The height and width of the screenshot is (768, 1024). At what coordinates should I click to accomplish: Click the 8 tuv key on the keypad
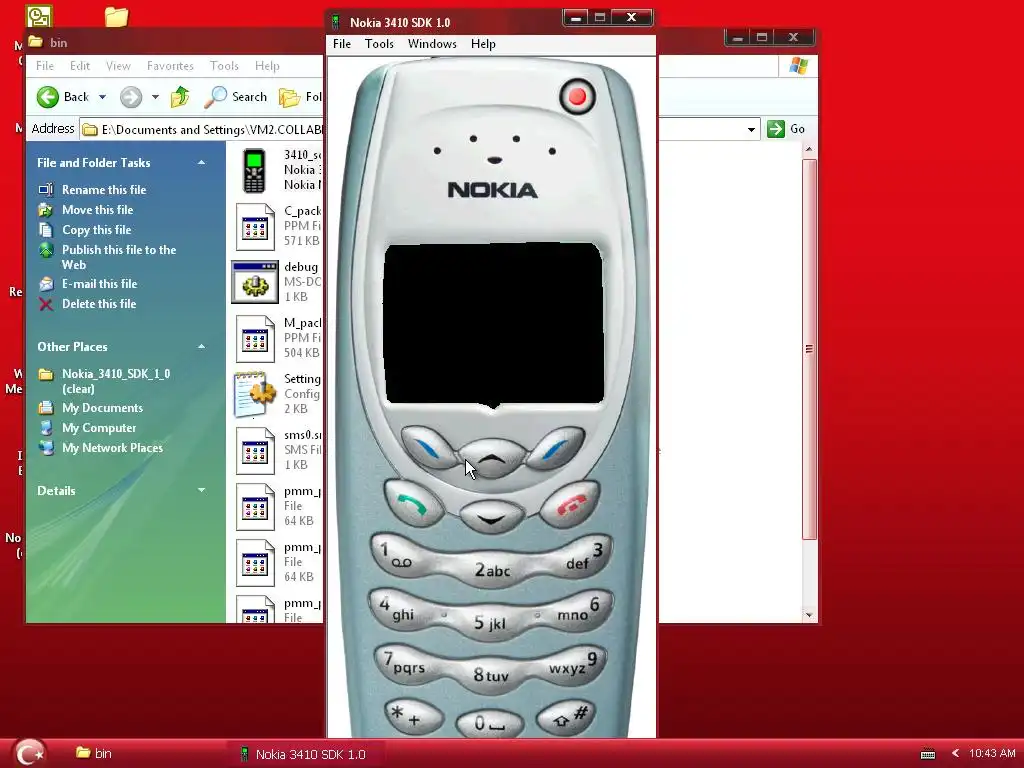(491, 674)
